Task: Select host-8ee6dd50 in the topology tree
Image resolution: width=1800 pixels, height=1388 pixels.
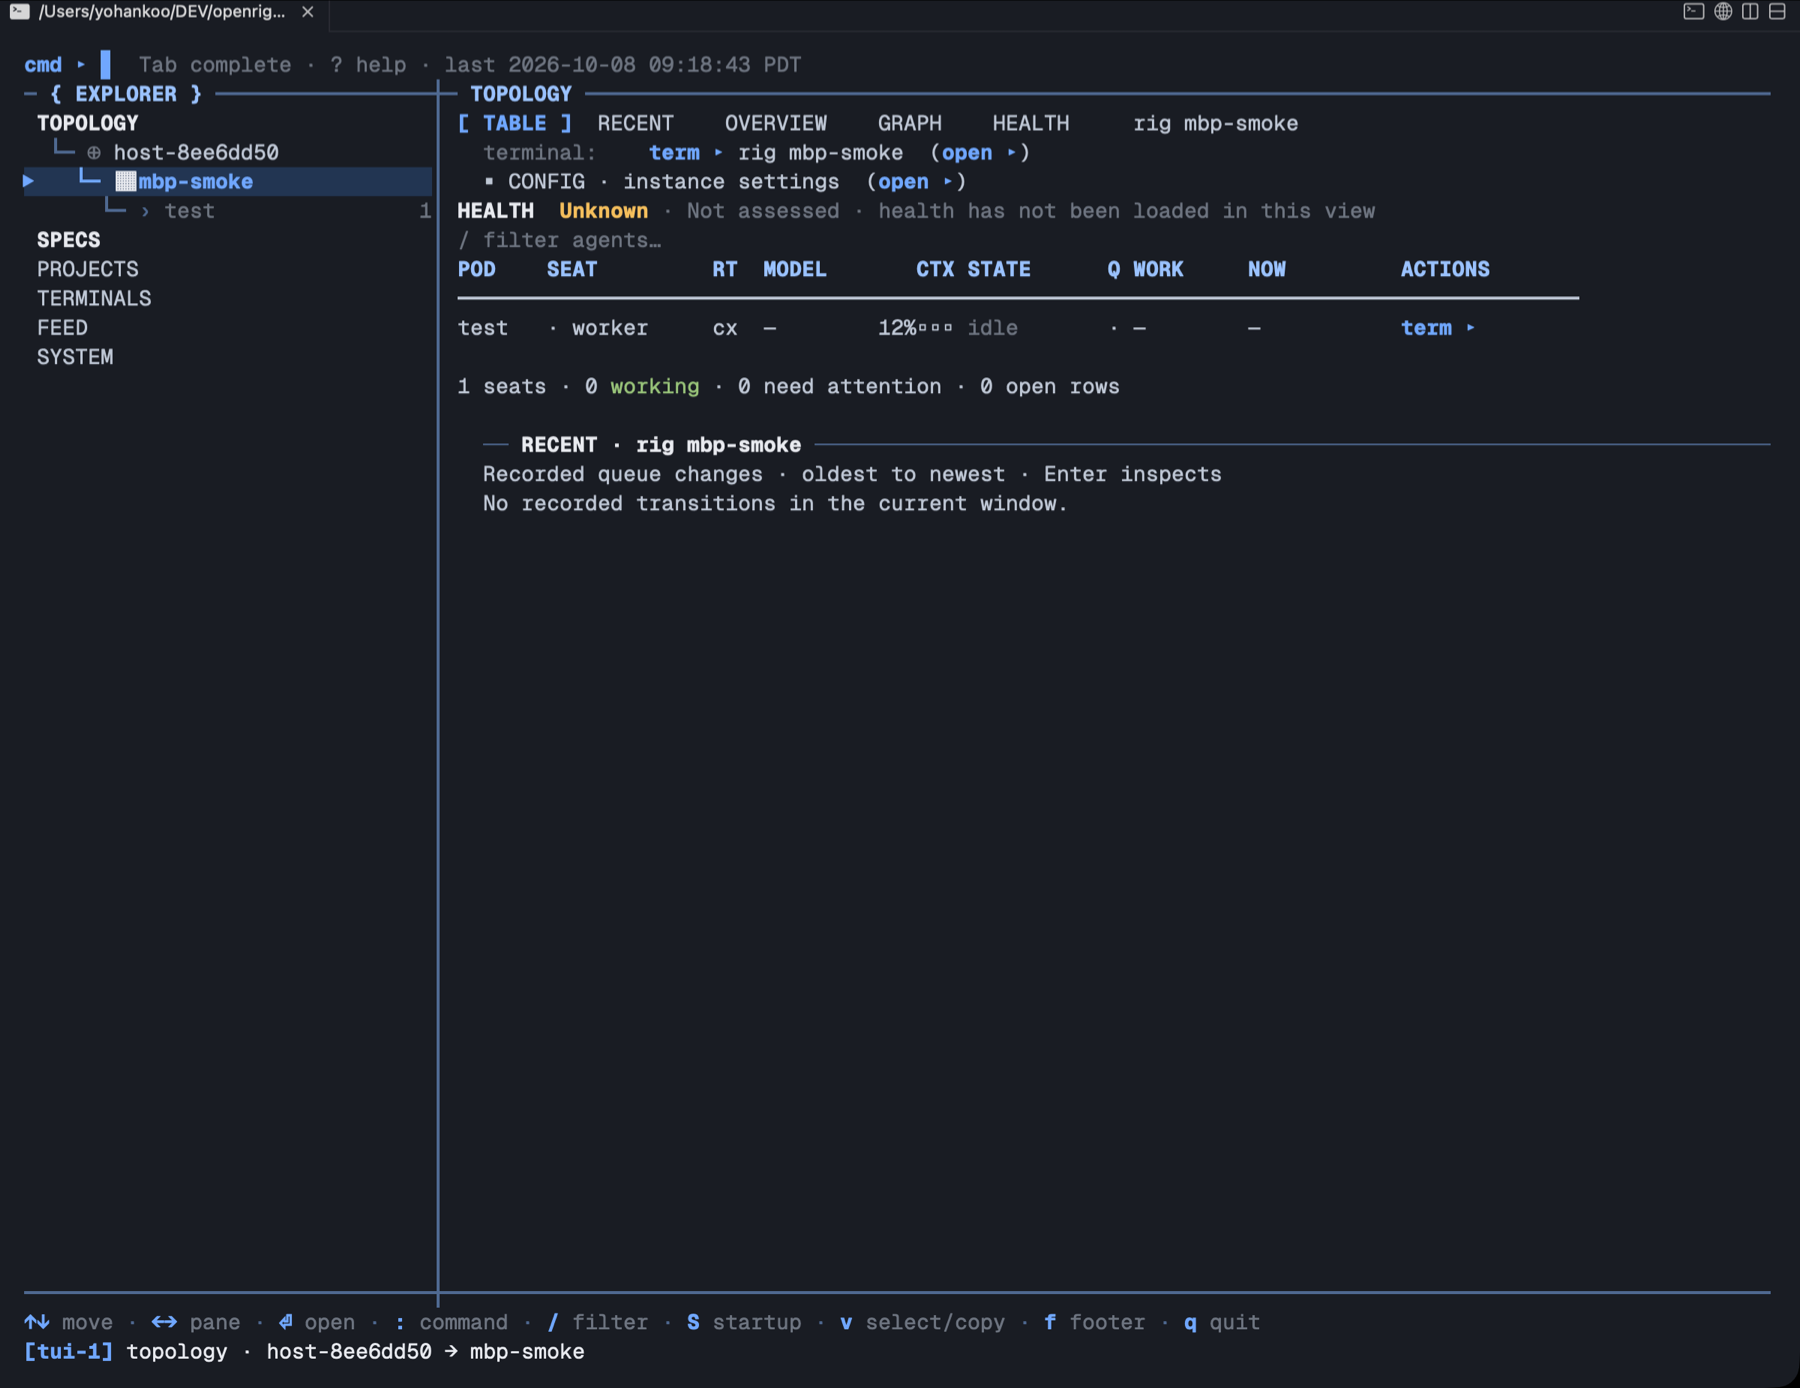Action: point(196,153)
